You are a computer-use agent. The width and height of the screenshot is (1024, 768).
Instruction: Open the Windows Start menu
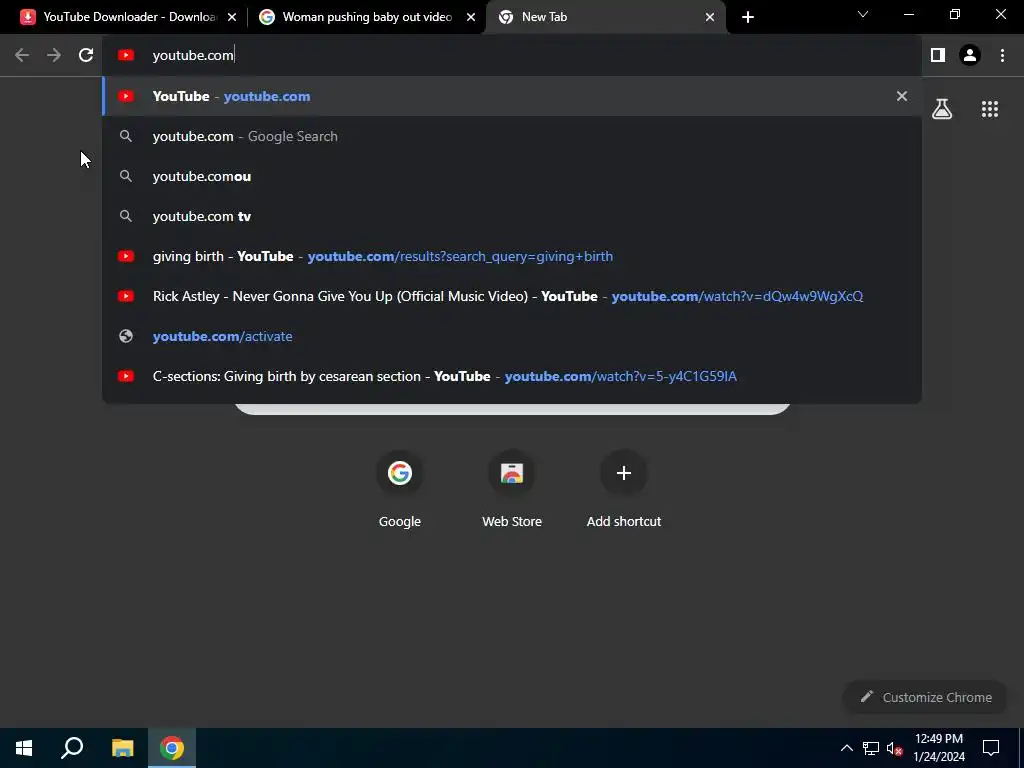click(24, 748)
